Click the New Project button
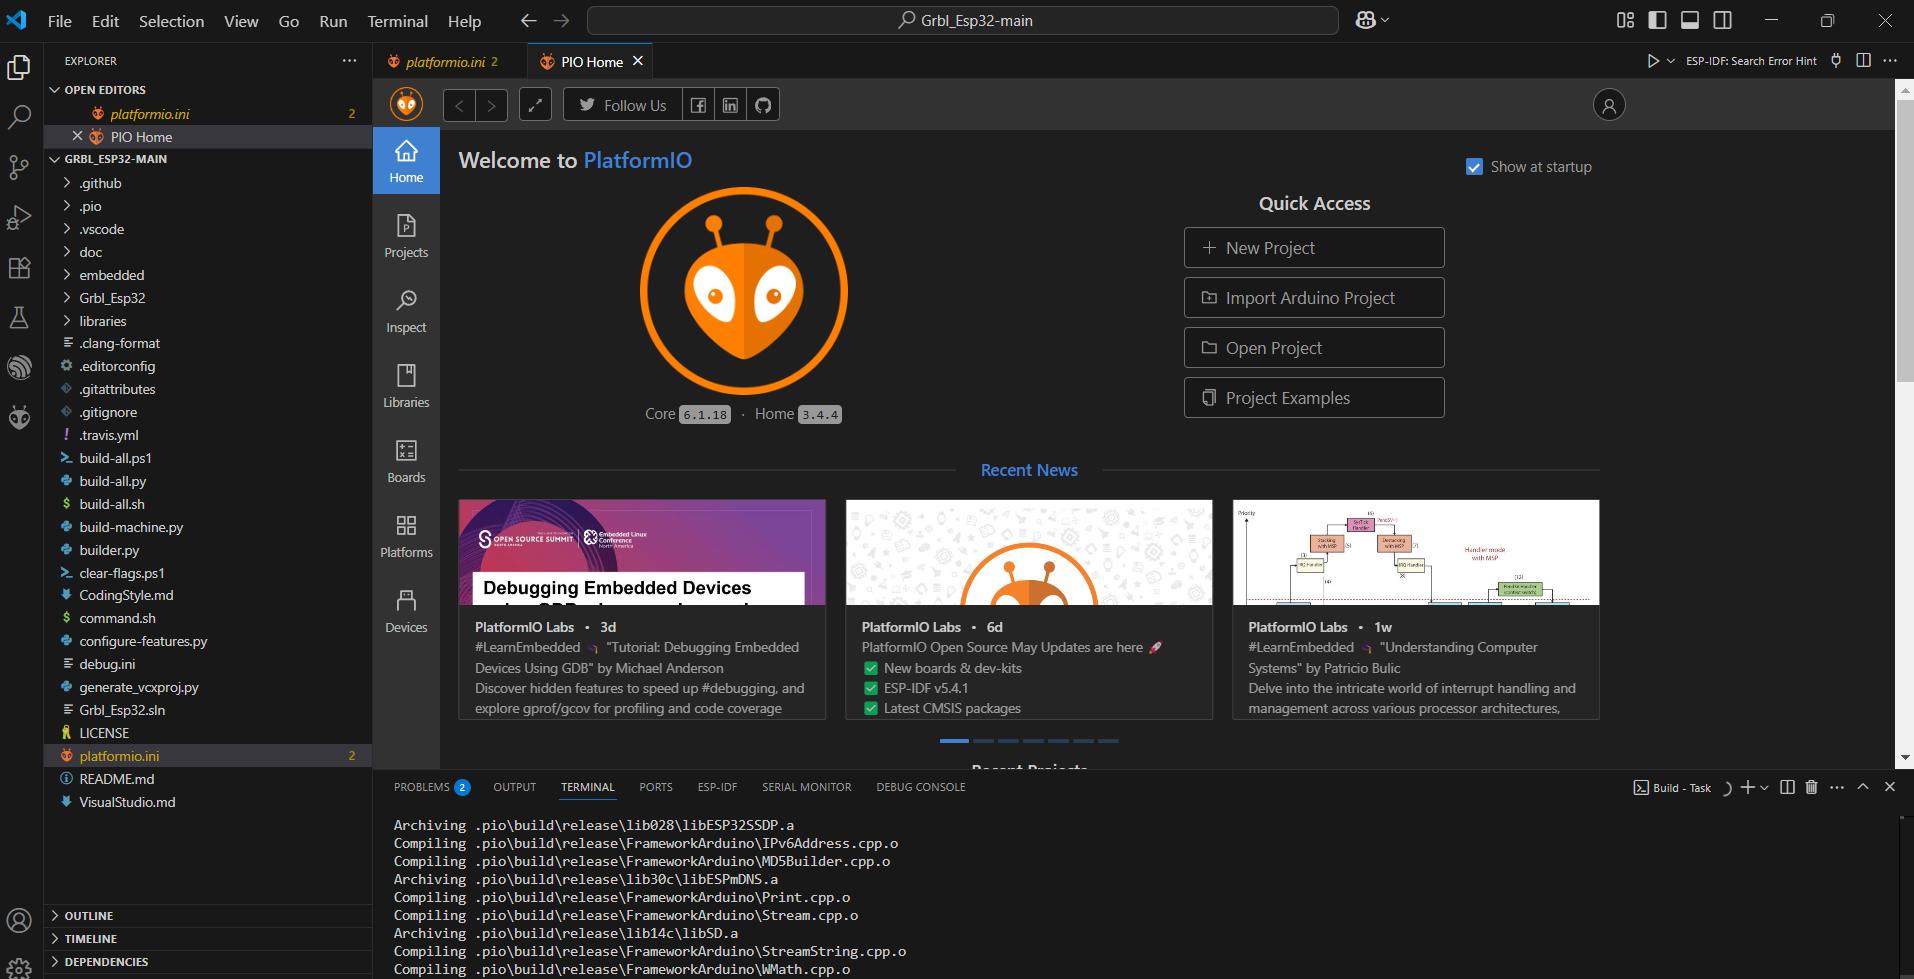 [x=1313, y=248]
